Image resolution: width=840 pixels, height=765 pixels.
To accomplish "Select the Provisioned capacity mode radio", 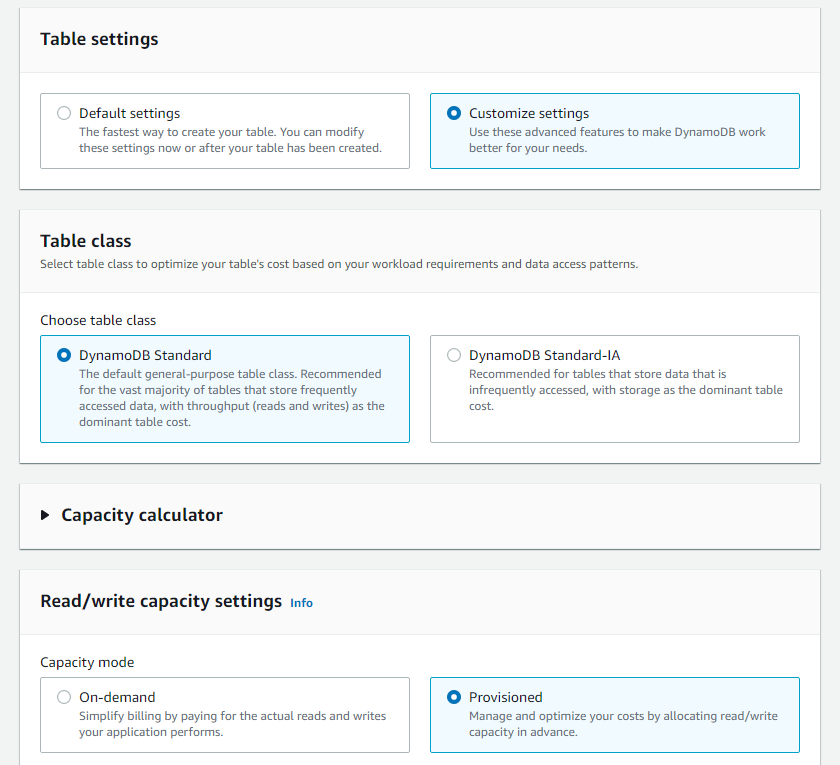I will (x=454, y=697).
